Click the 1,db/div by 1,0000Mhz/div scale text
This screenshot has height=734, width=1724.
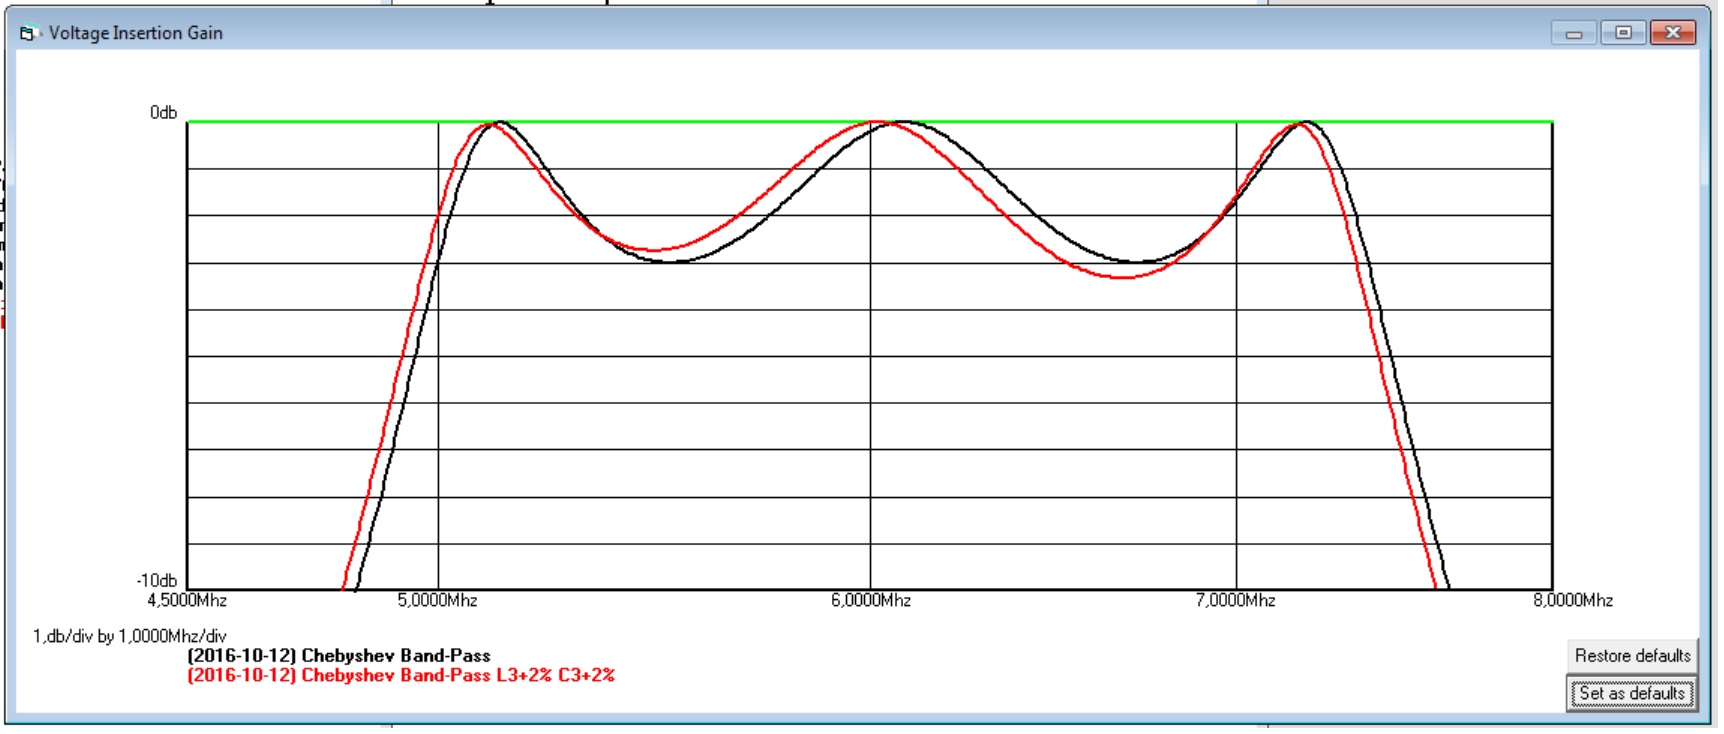tap(130, 636)
